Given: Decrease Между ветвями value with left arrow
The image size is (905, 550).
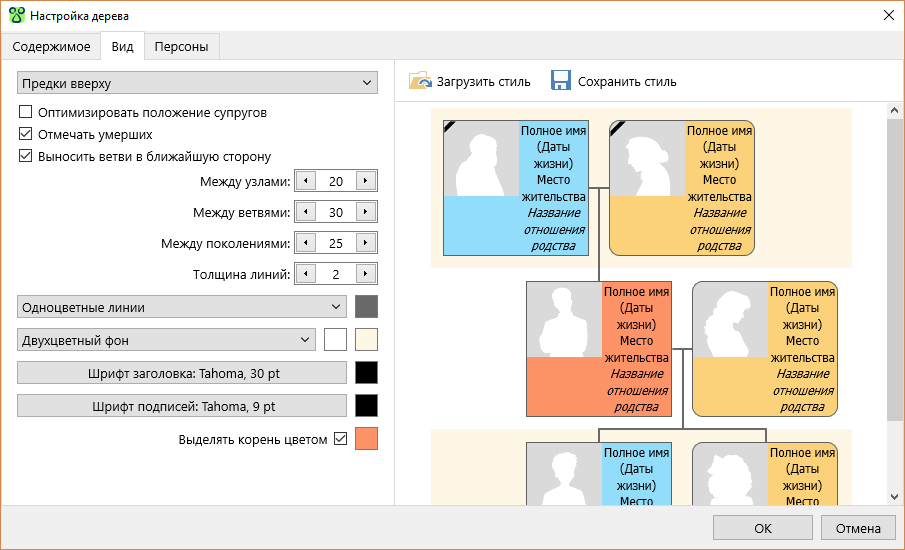Looking at the screenshot, I should coord(304,212).
